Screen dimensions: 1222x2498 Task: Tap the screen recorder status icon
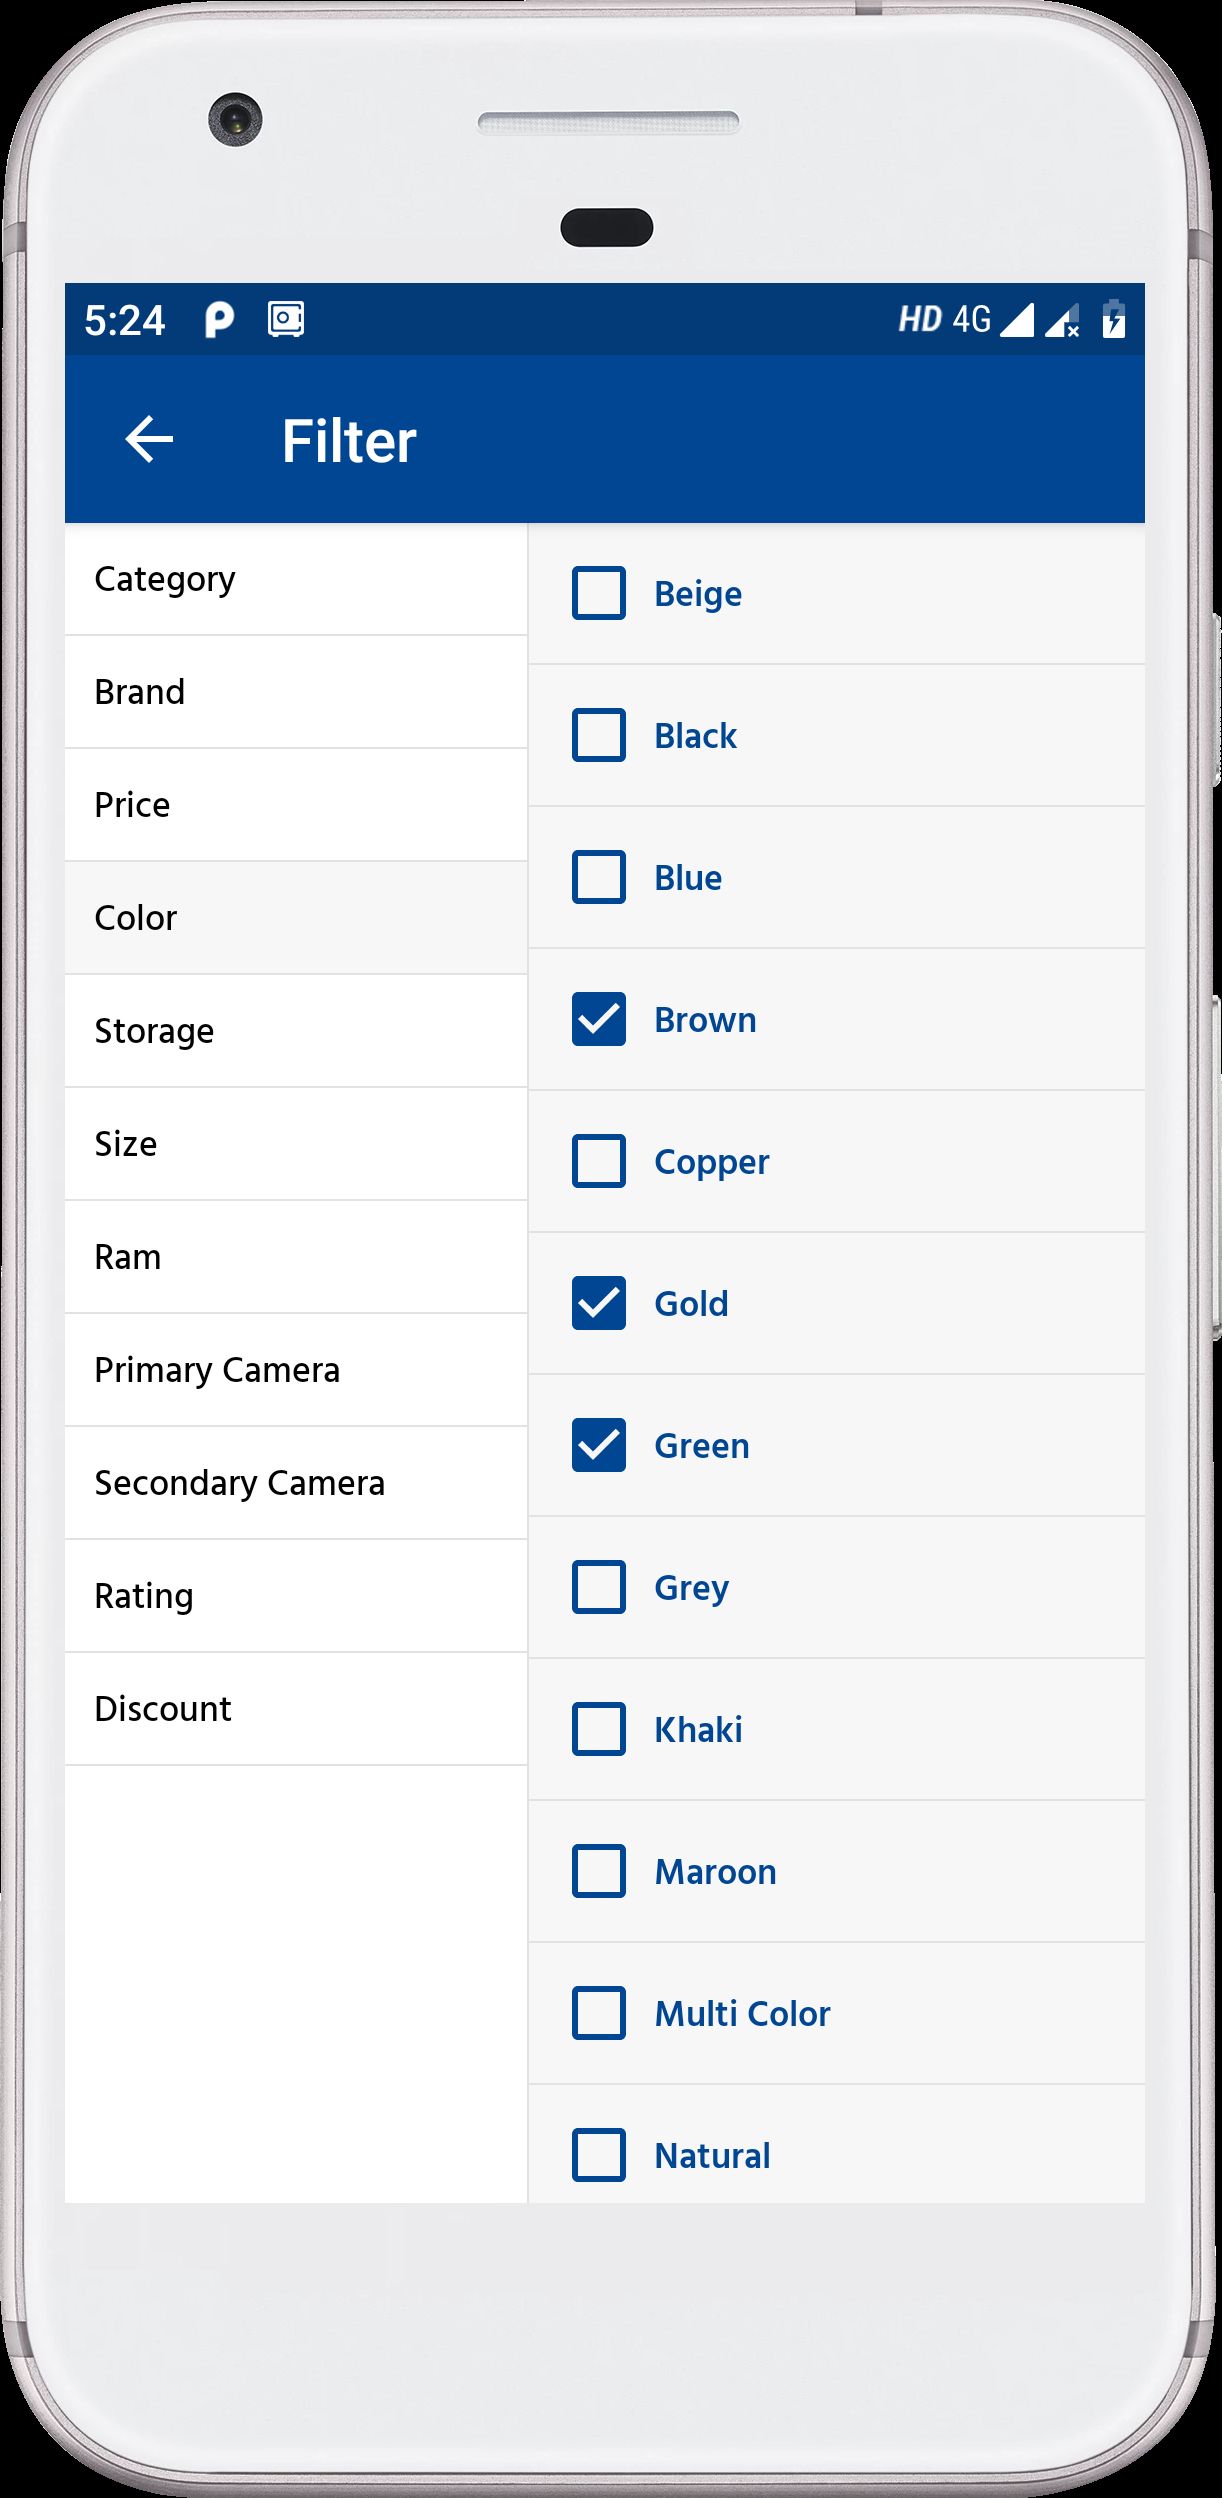(286, 320)
